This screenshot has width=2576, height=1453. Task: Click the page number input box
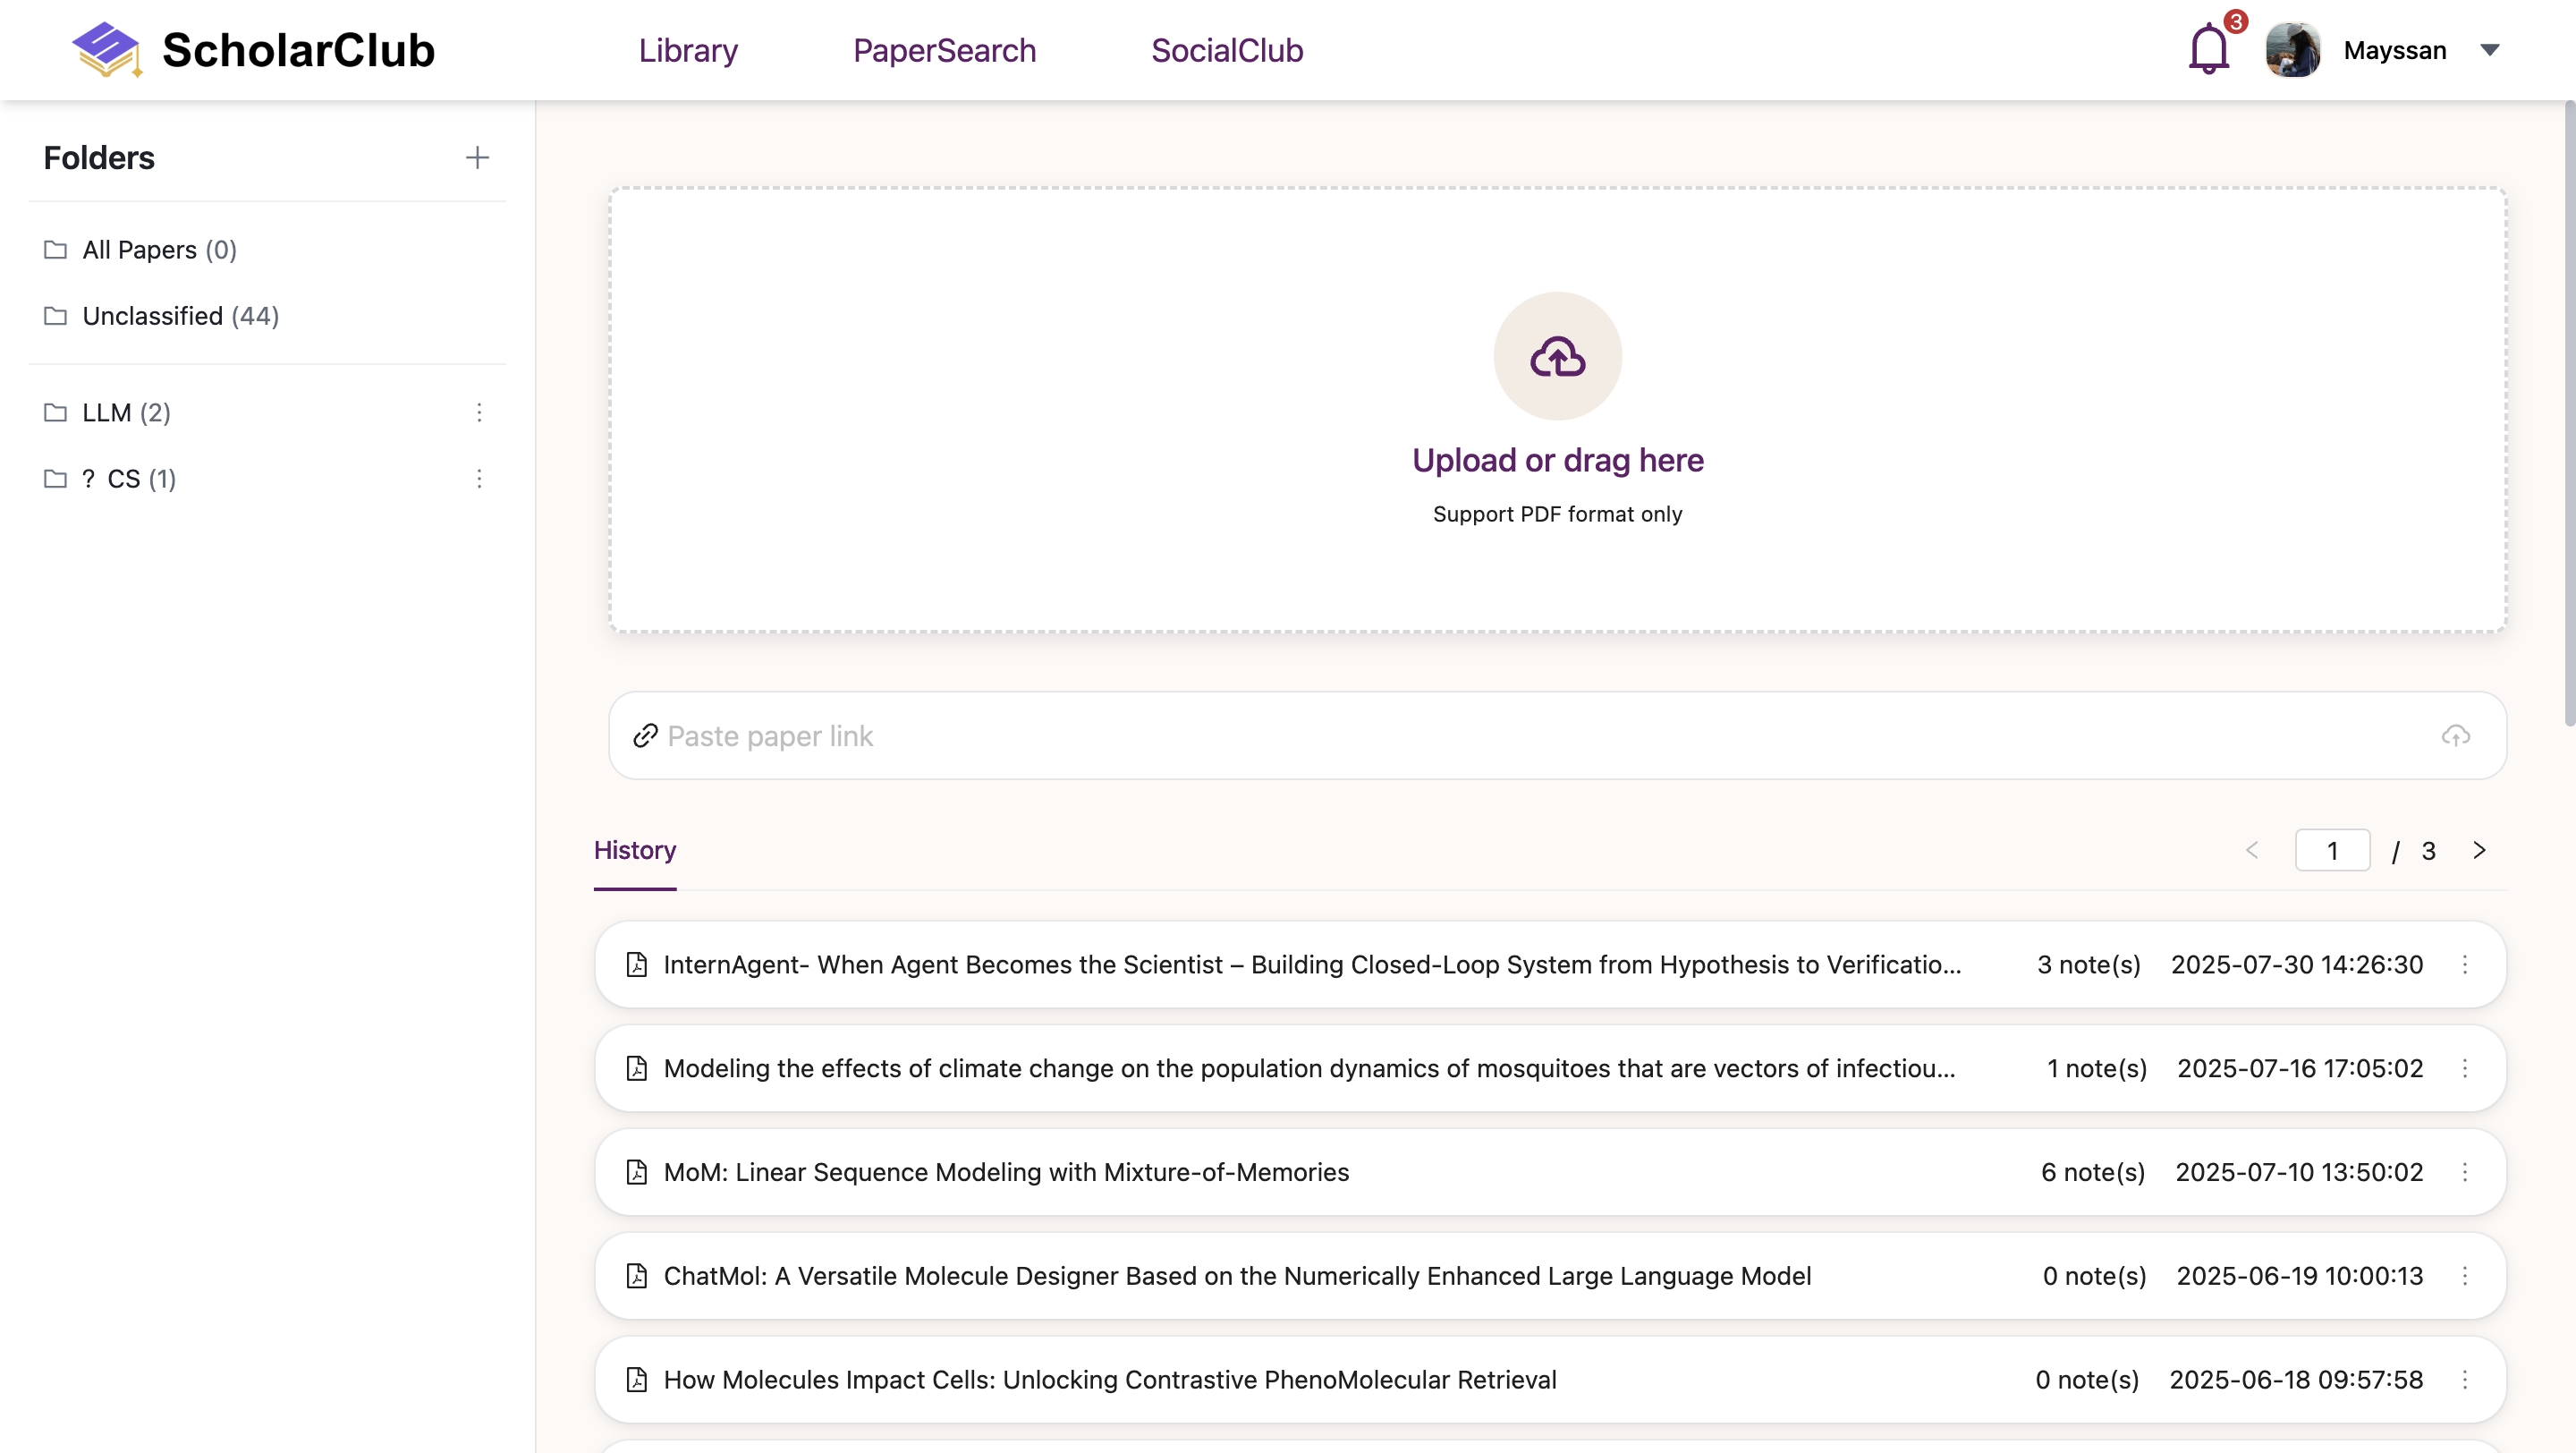(x=2331, y=850)
